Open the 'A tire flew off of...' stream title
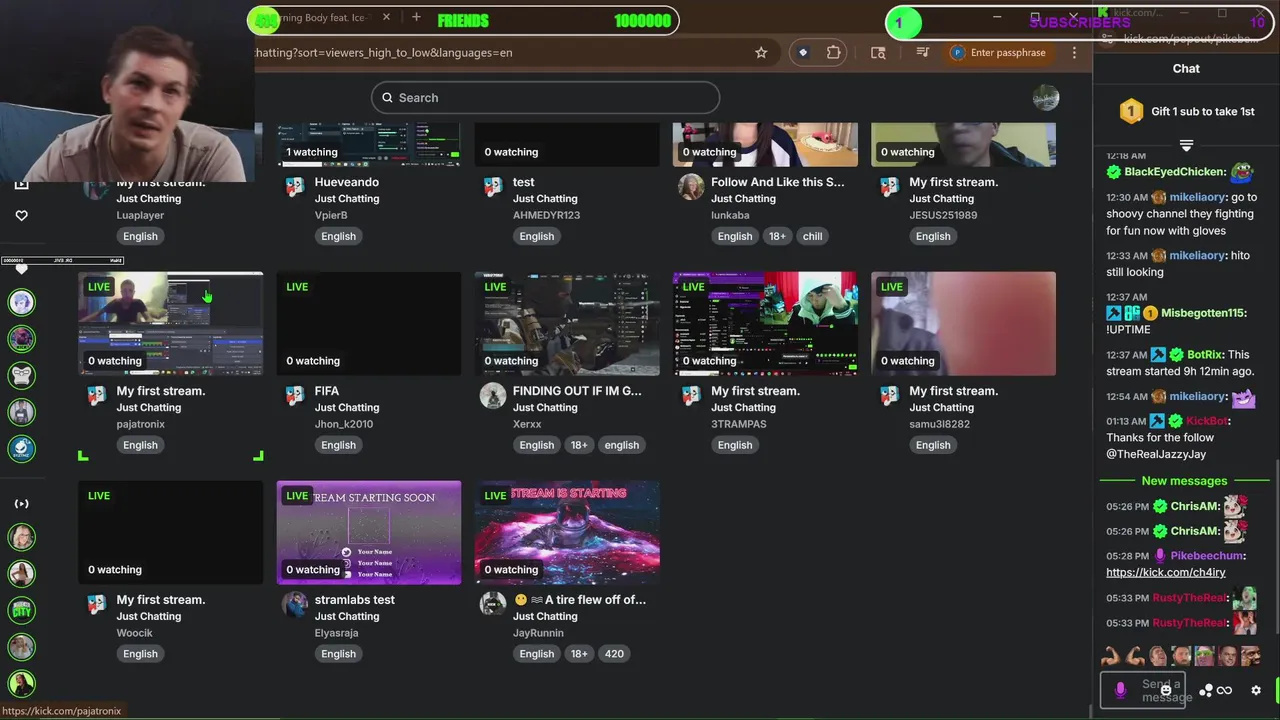Image resolution: width=1280 pixels, height=720 pixels. 579,600
